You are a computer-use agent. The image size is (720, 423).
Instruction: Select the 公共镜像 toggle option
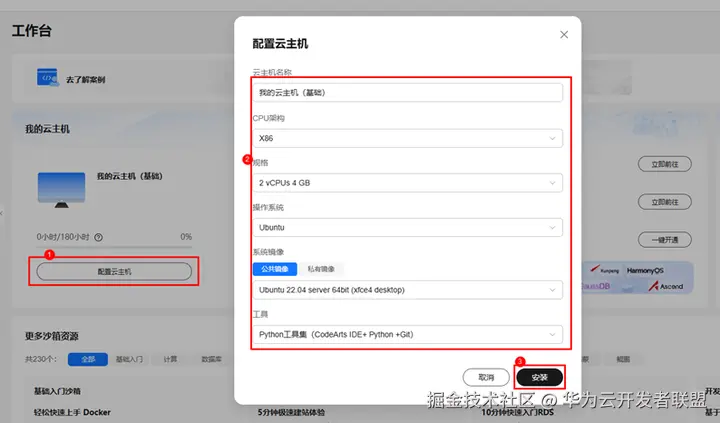(x=275, y=269)
